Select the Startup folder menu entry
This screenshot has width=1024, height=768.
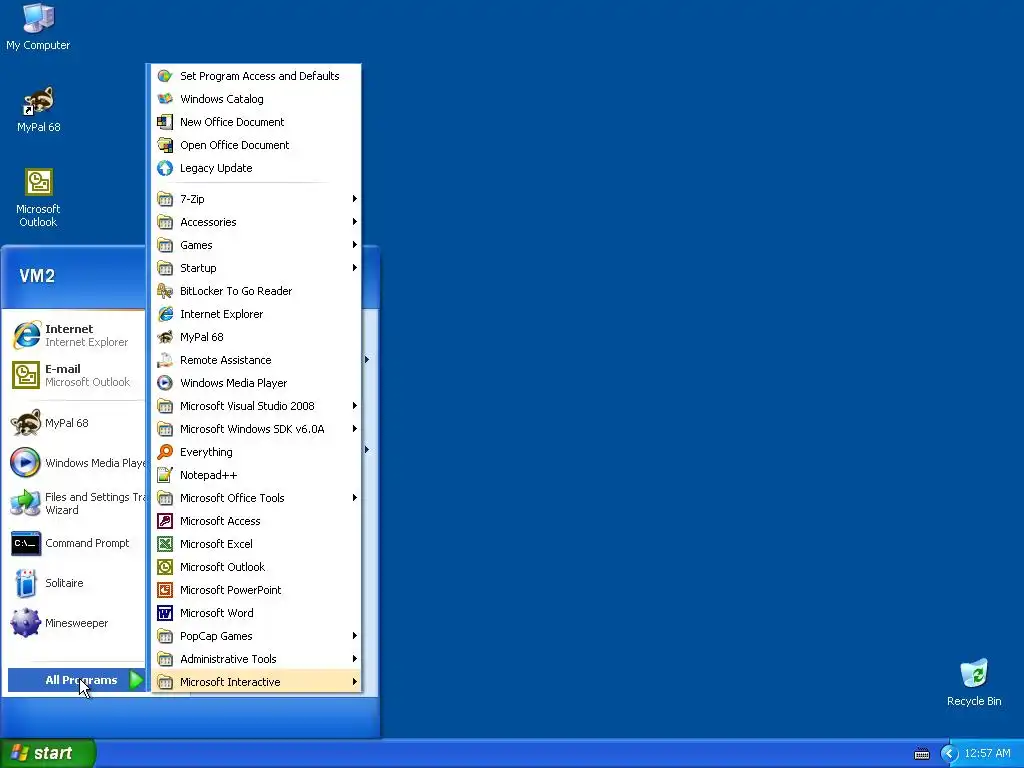pos(257,268)
